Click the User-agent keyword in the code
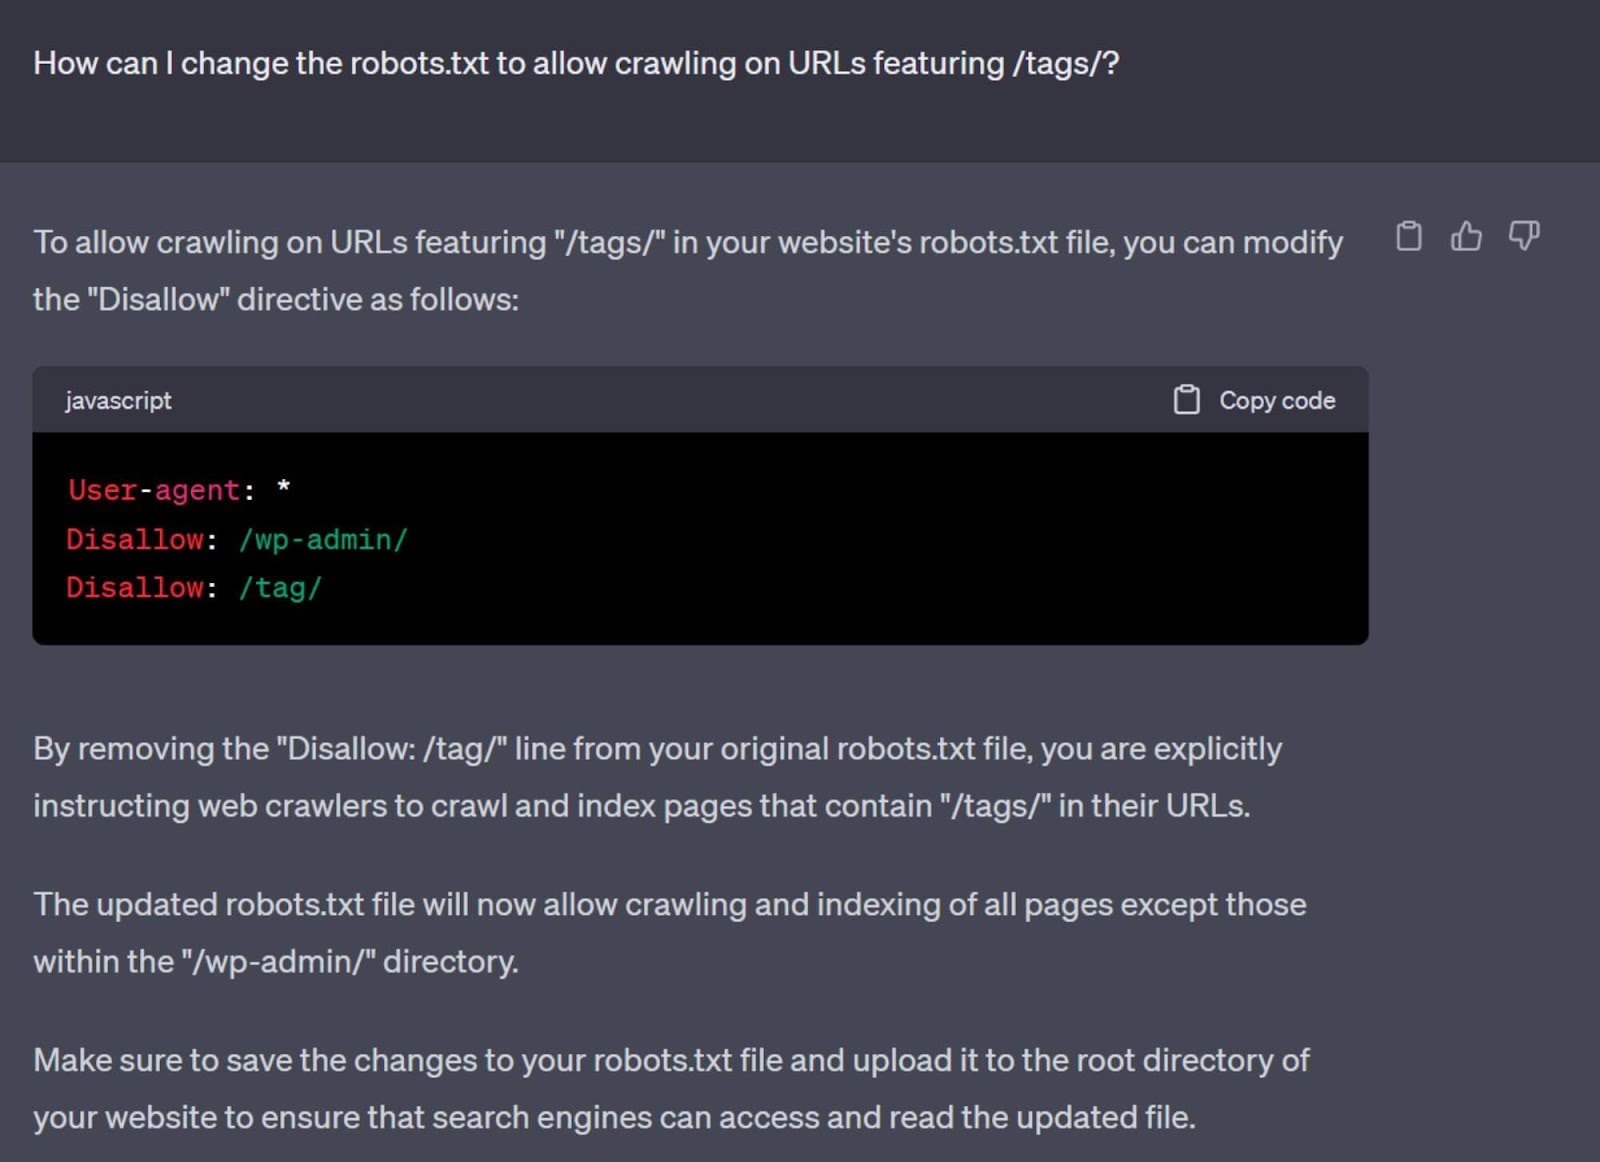 click(x=154, y=490)
